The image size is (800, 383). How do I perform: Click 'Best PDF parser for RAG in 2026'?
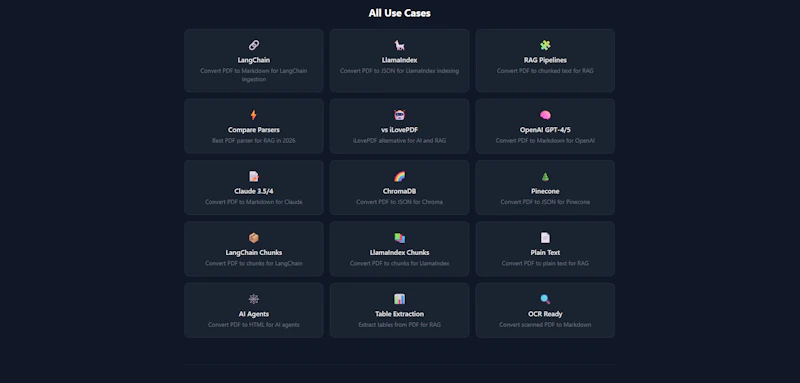point(254,141)
